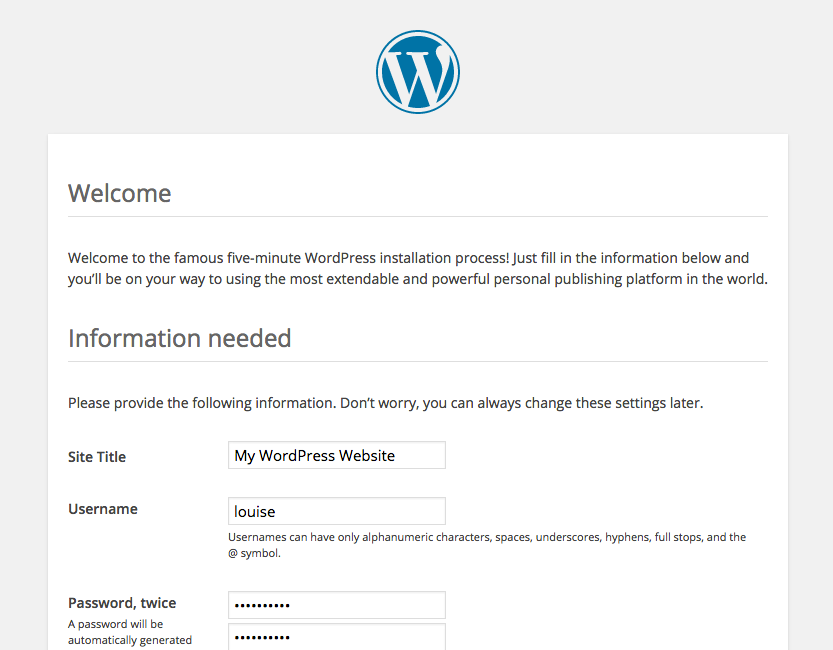The image size is (833, 650).
Task: Select the Site Title input field
Action: click(x=336, y=455)
